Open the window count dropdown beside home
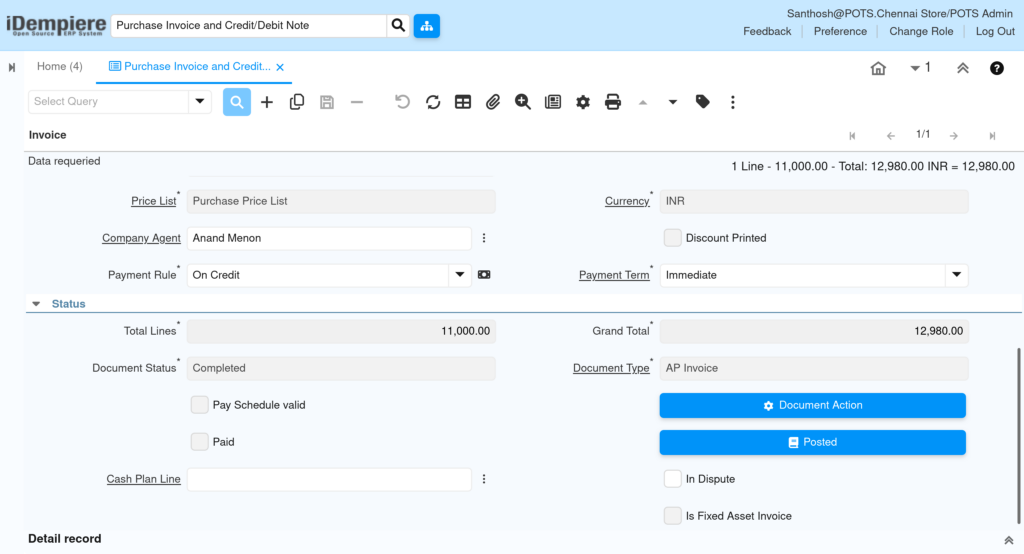Viewport: 1024px width, 554px height. pos(920,67)
